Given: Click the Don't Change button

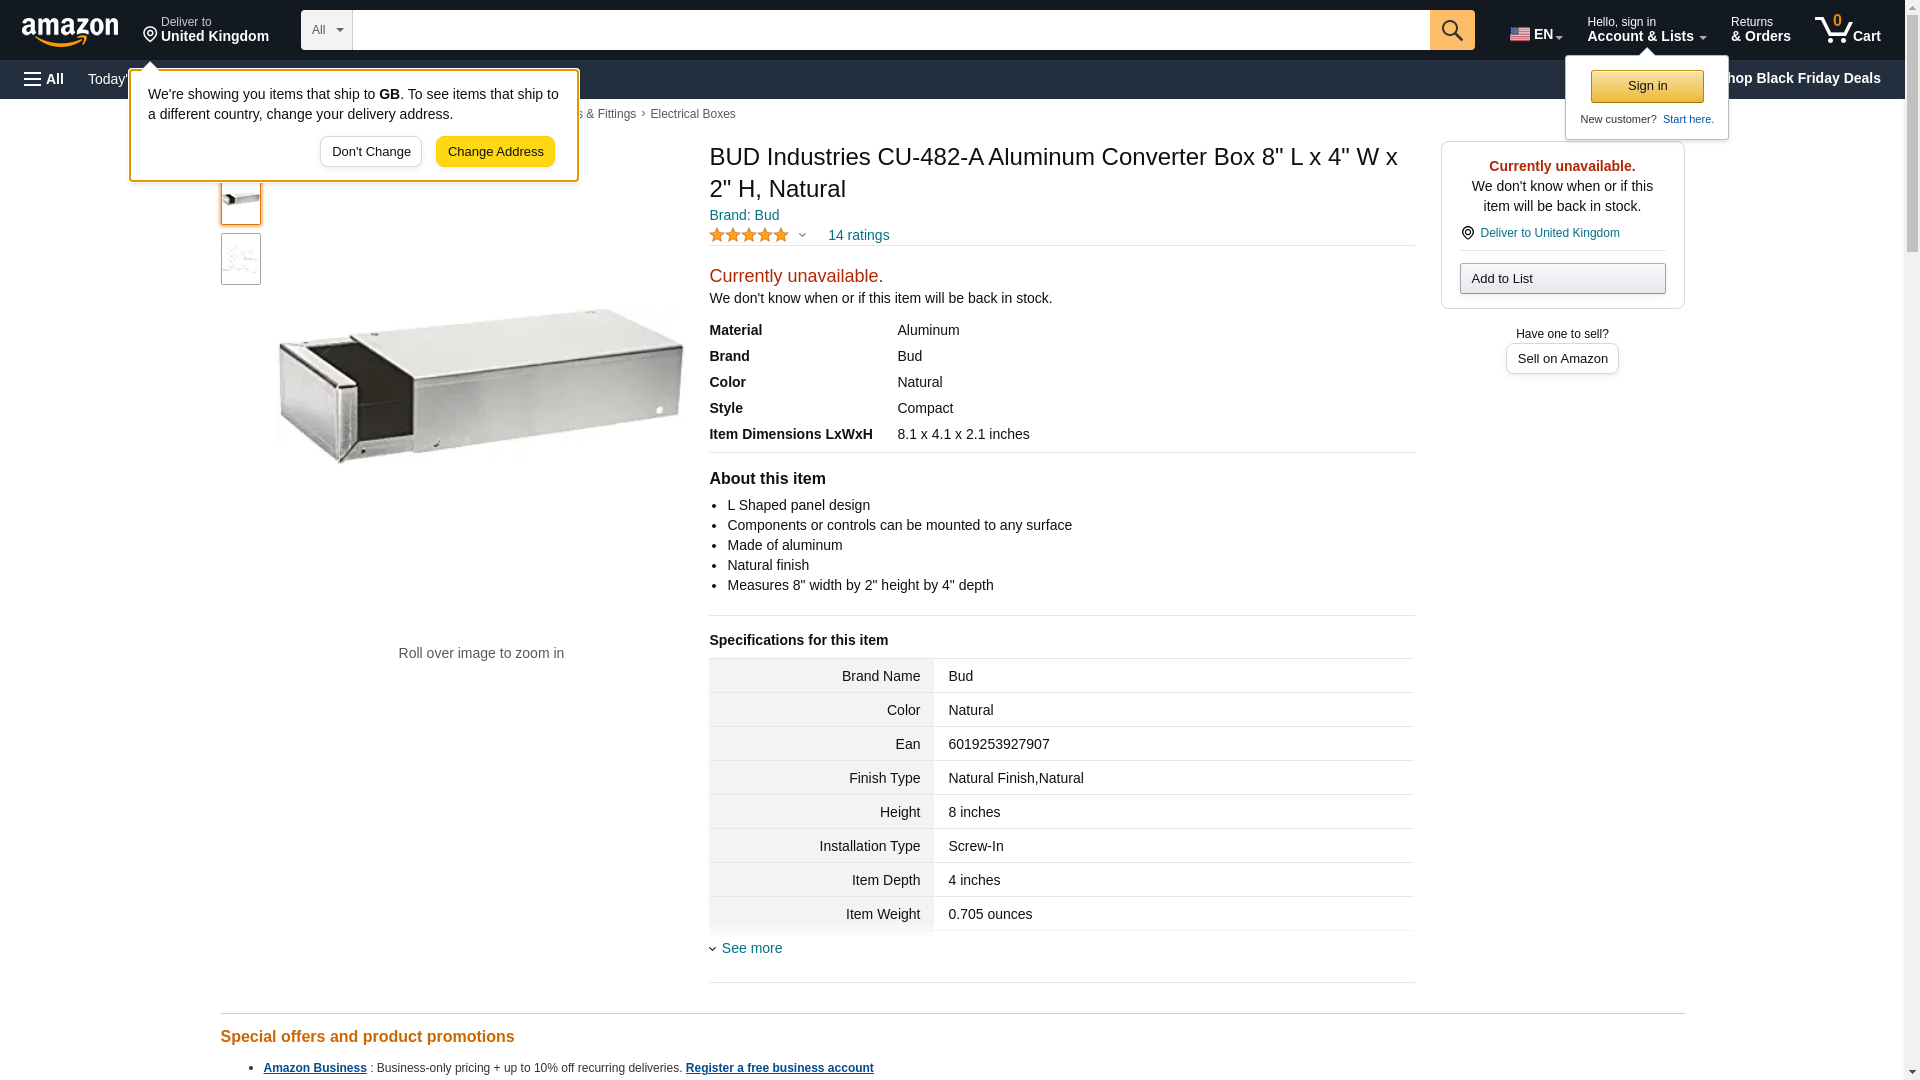Looking at the screenshot, I should click(371, 152).
